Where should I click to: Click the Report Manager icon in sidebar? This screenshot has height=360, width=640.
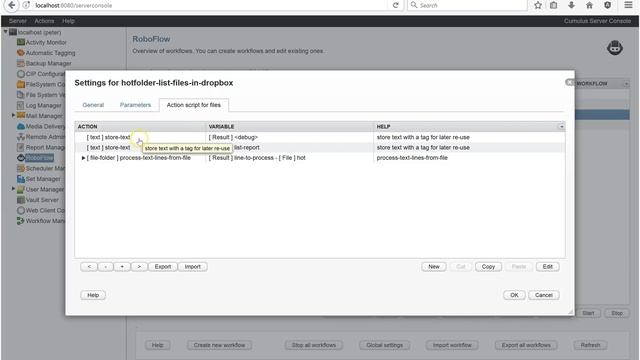[21, 147]
